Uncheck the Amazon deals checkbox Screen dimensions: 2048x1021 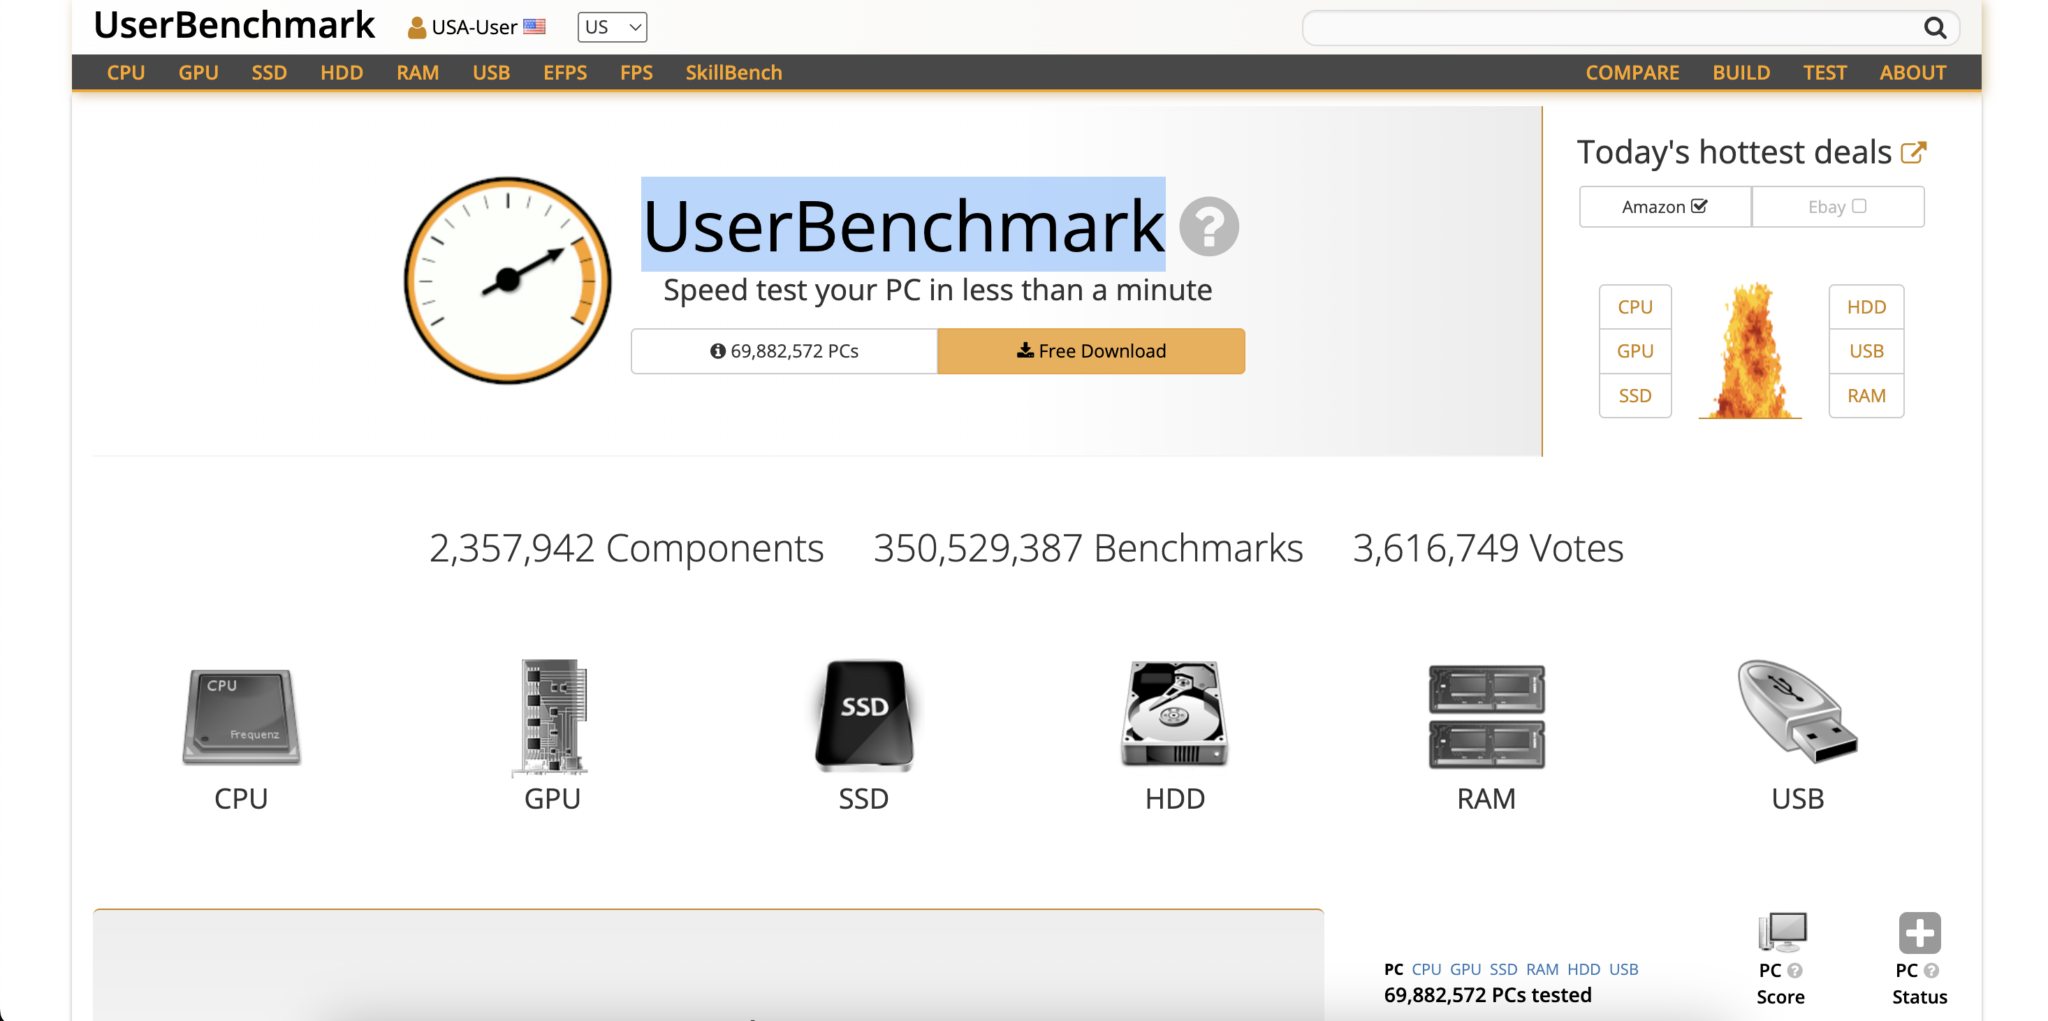click(x=1701, y=205)
